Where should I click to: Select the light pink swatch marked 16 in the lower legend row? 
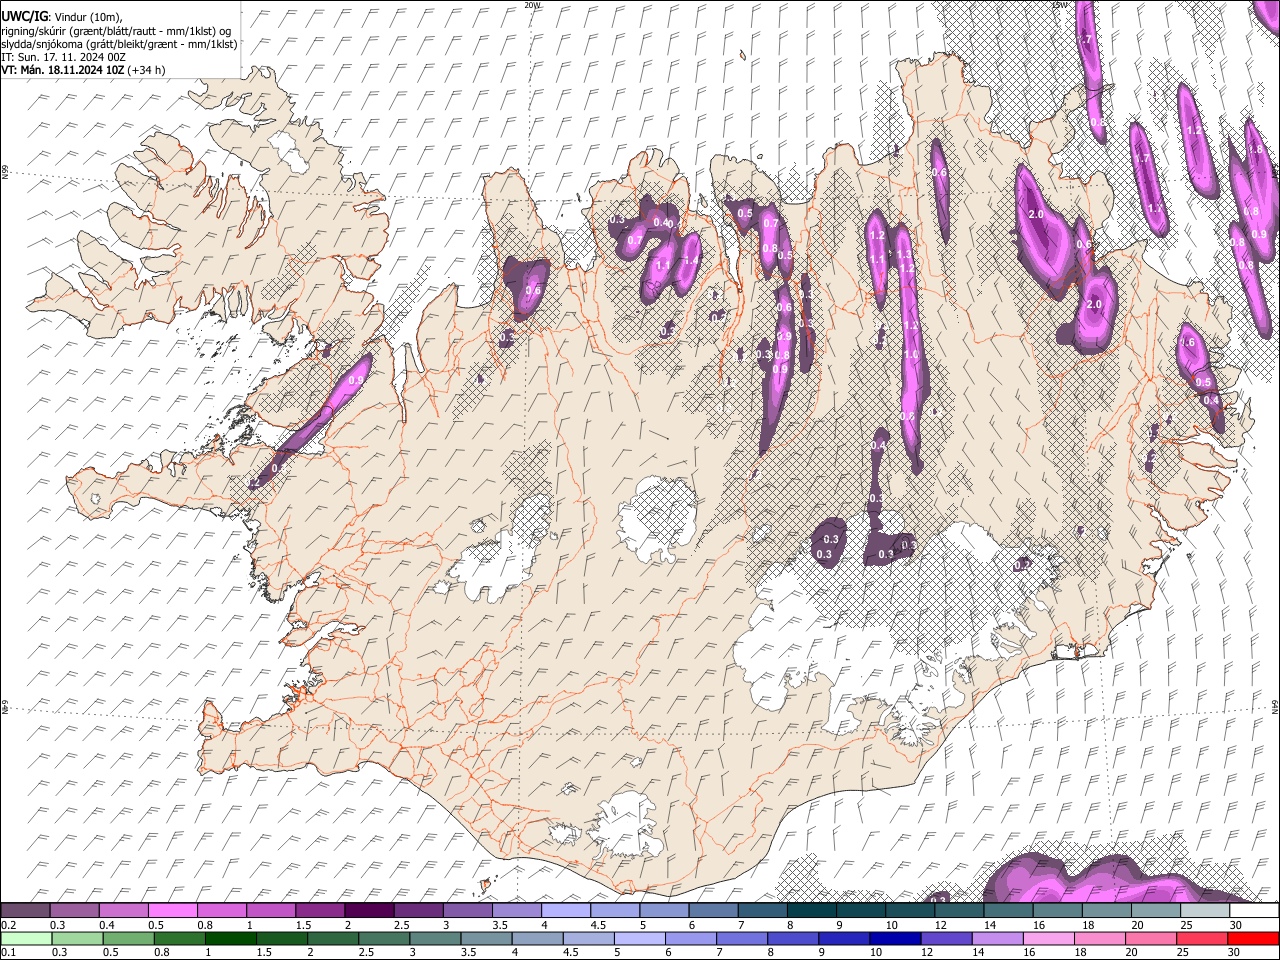coord(1050,938)
